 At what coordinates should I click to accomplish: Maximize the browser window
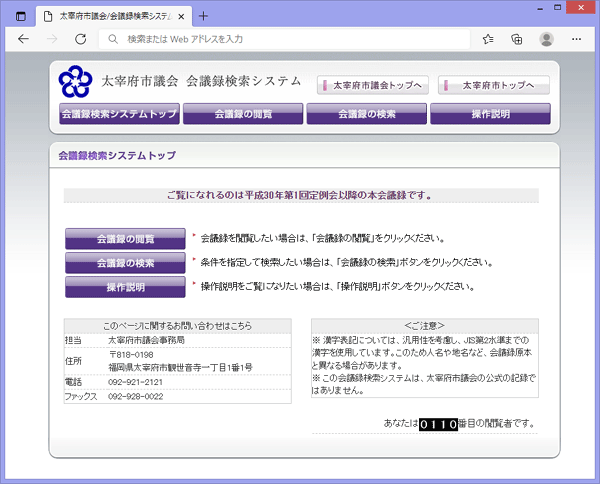(558, 8)
